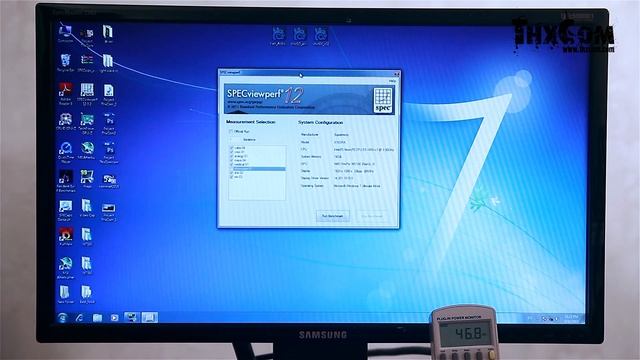Viewport: 640px width, 360px height.
Task: Uncheck the sw-03 viewset
Action: click(231, 177)
